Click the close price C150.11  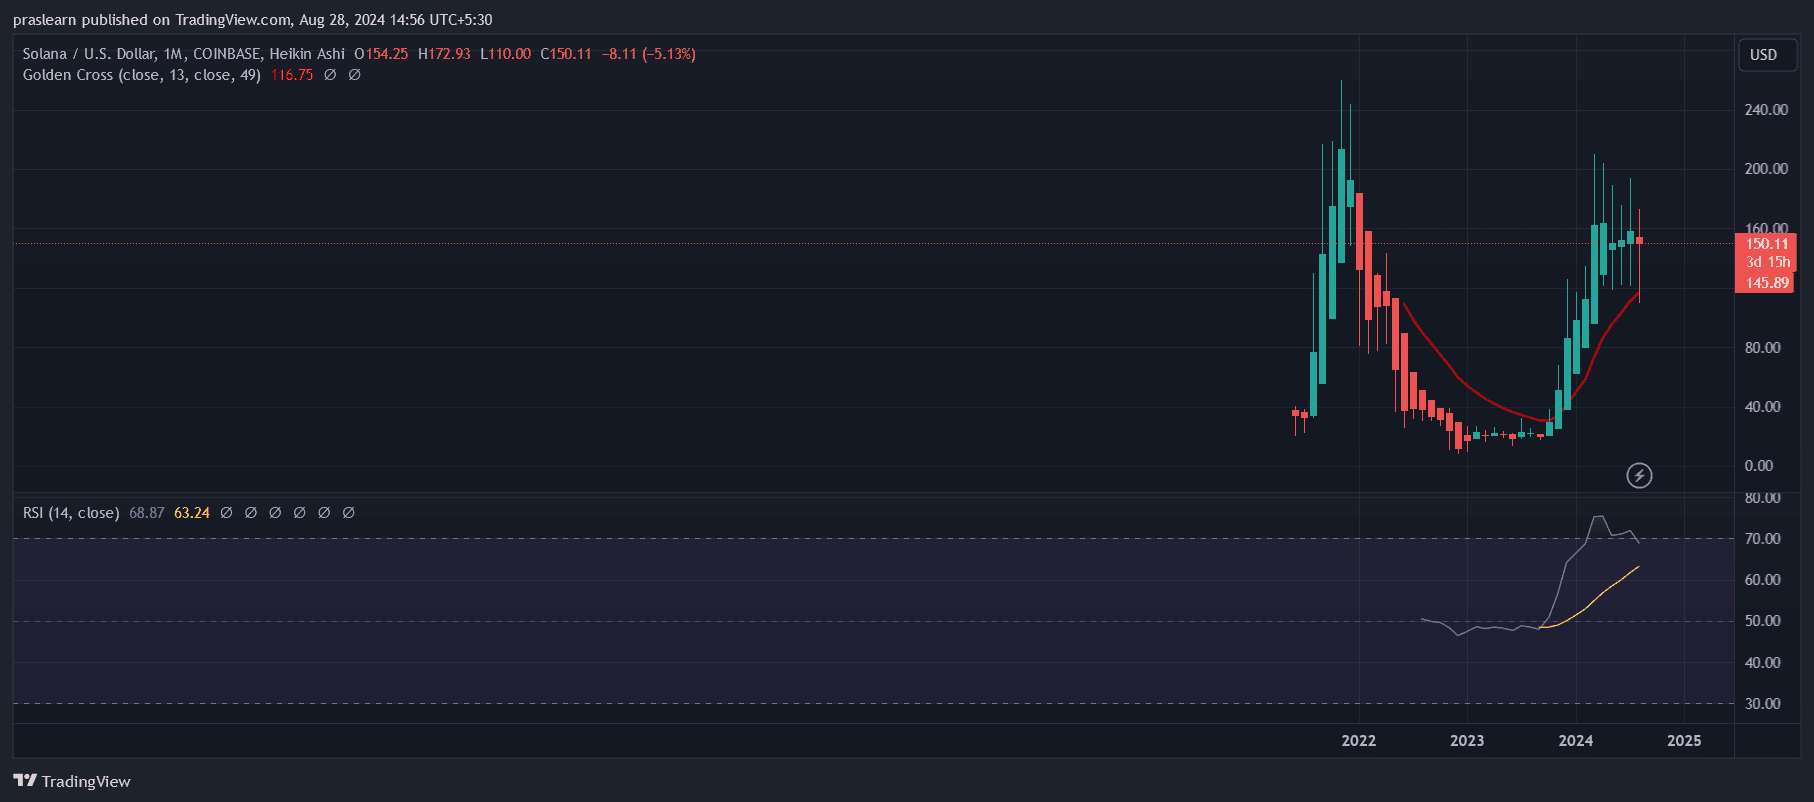[566, 54]
